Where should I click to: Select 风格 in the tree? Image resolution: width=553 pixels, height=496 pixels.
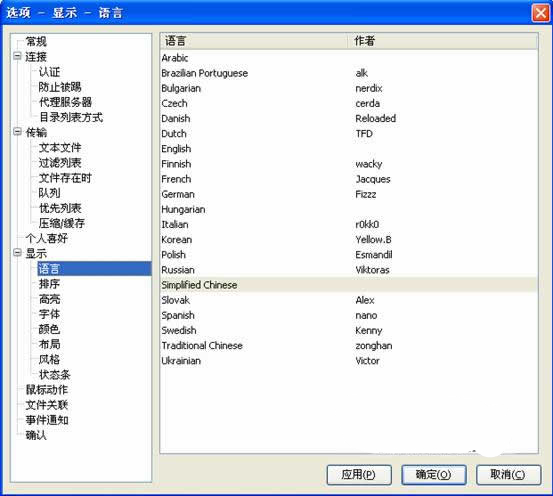click(49, 359)
